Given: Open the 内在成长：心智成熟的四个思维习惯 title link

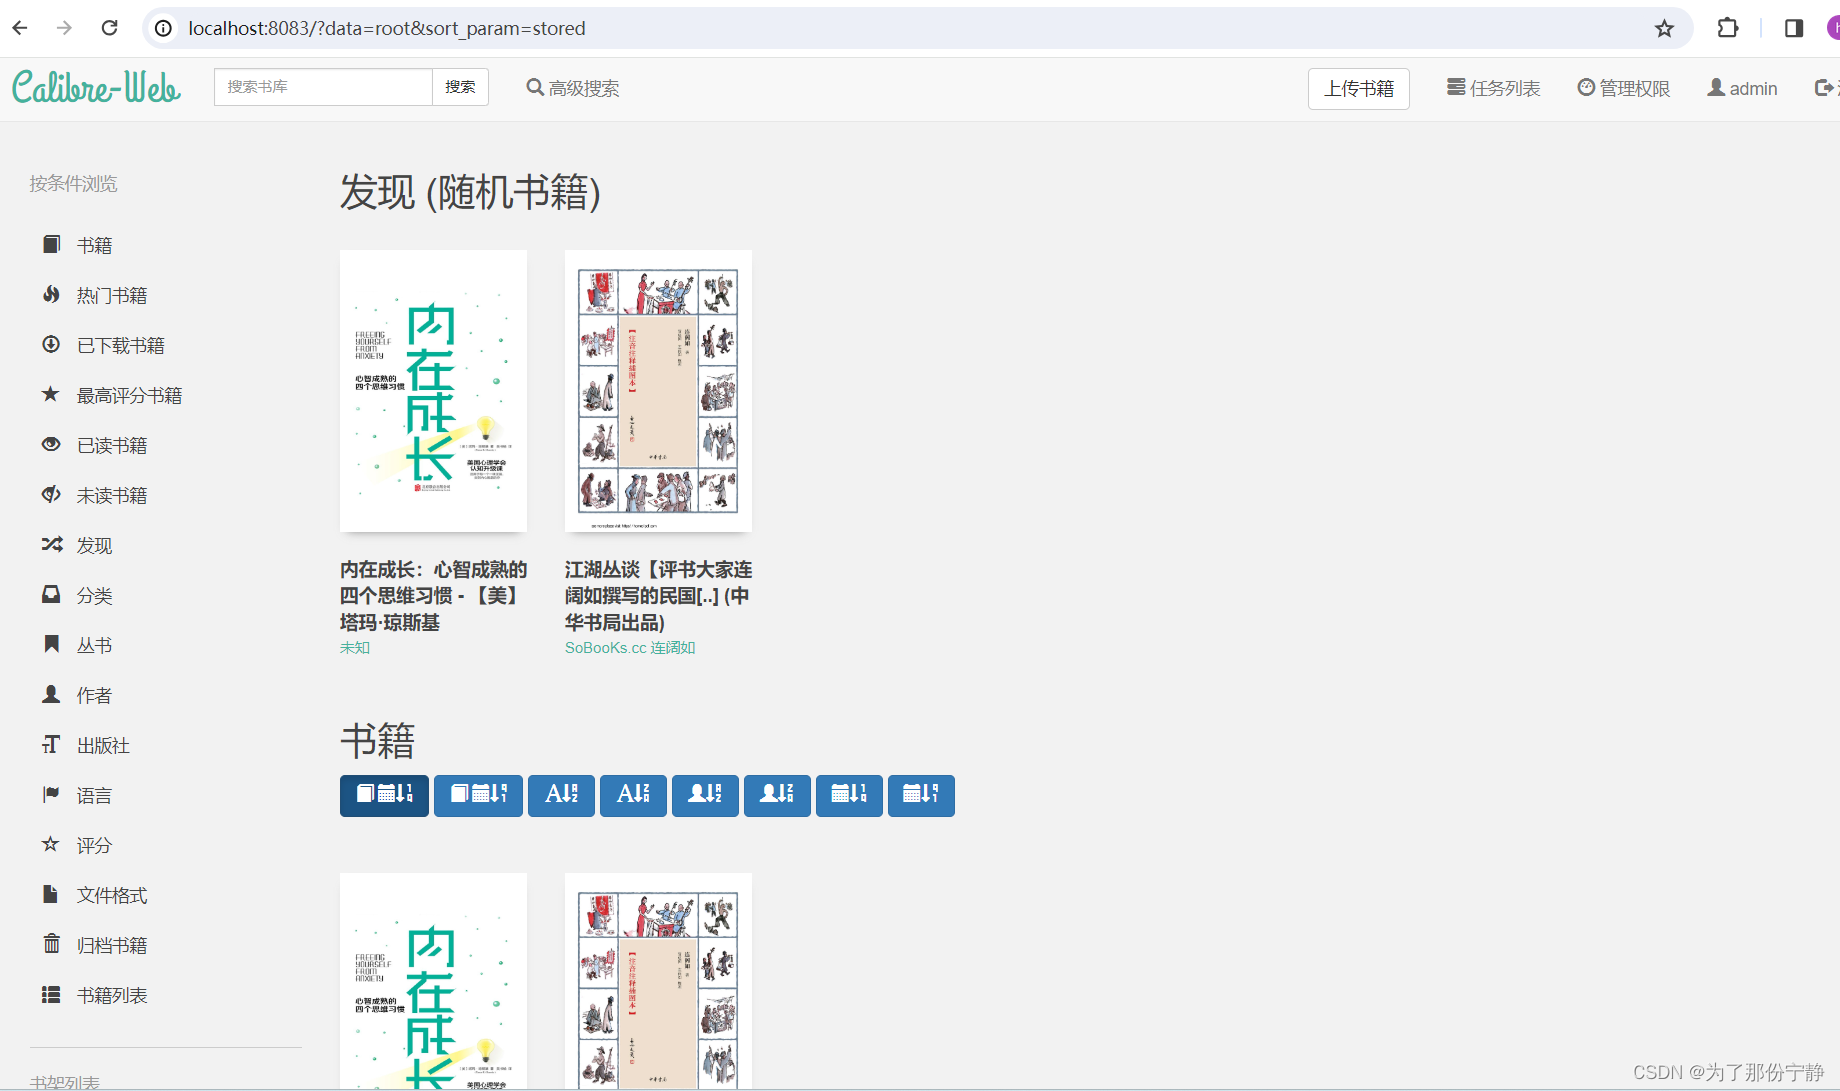Looking at the screenshot, I should coord(433,595).
